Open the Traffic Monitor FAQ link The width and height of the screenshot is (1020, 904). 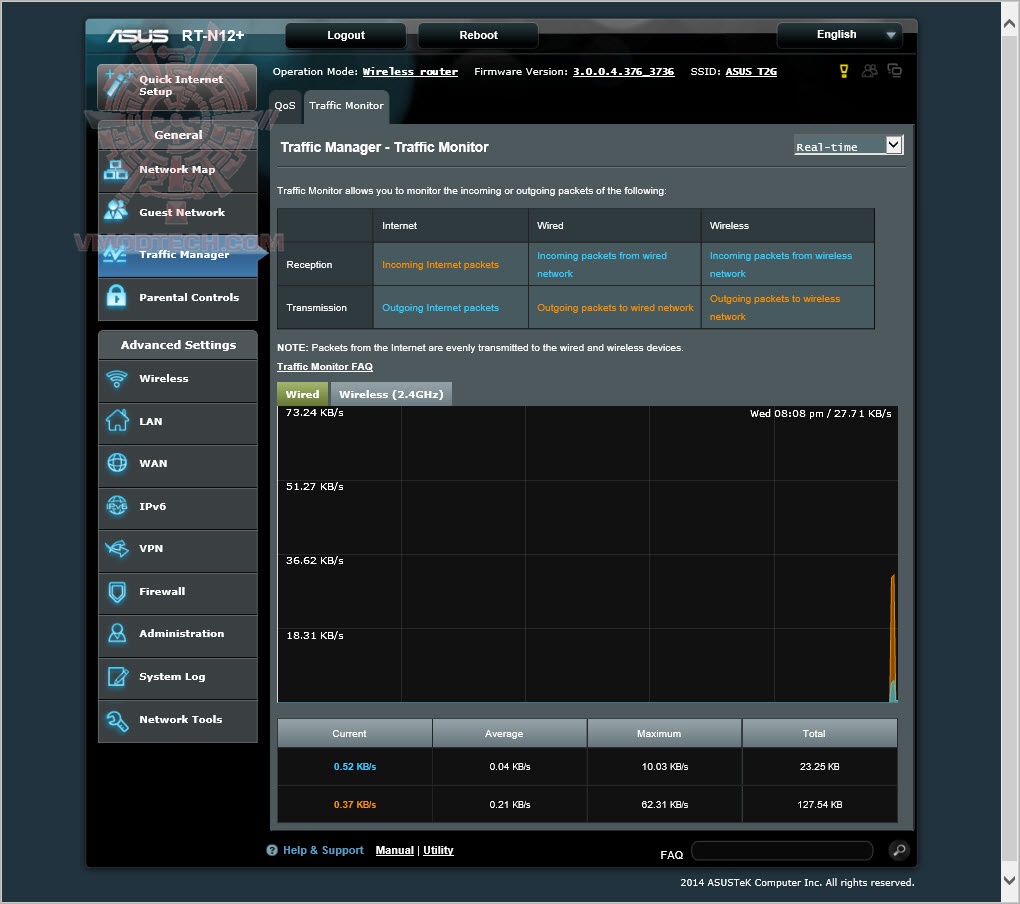pyautogui.click(x=325, y=367)
